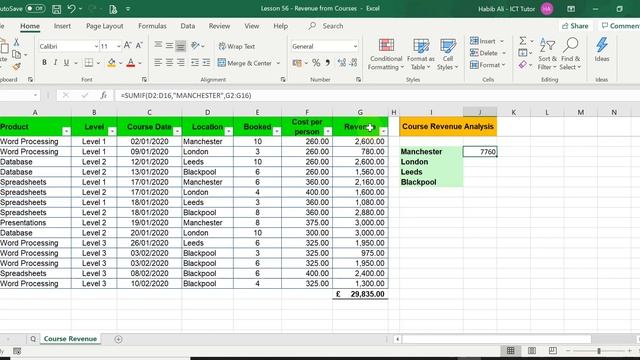Viewport: 640px width, 360px height.
Task: Click the Wrap Text button
Action: tap(237, 46)
